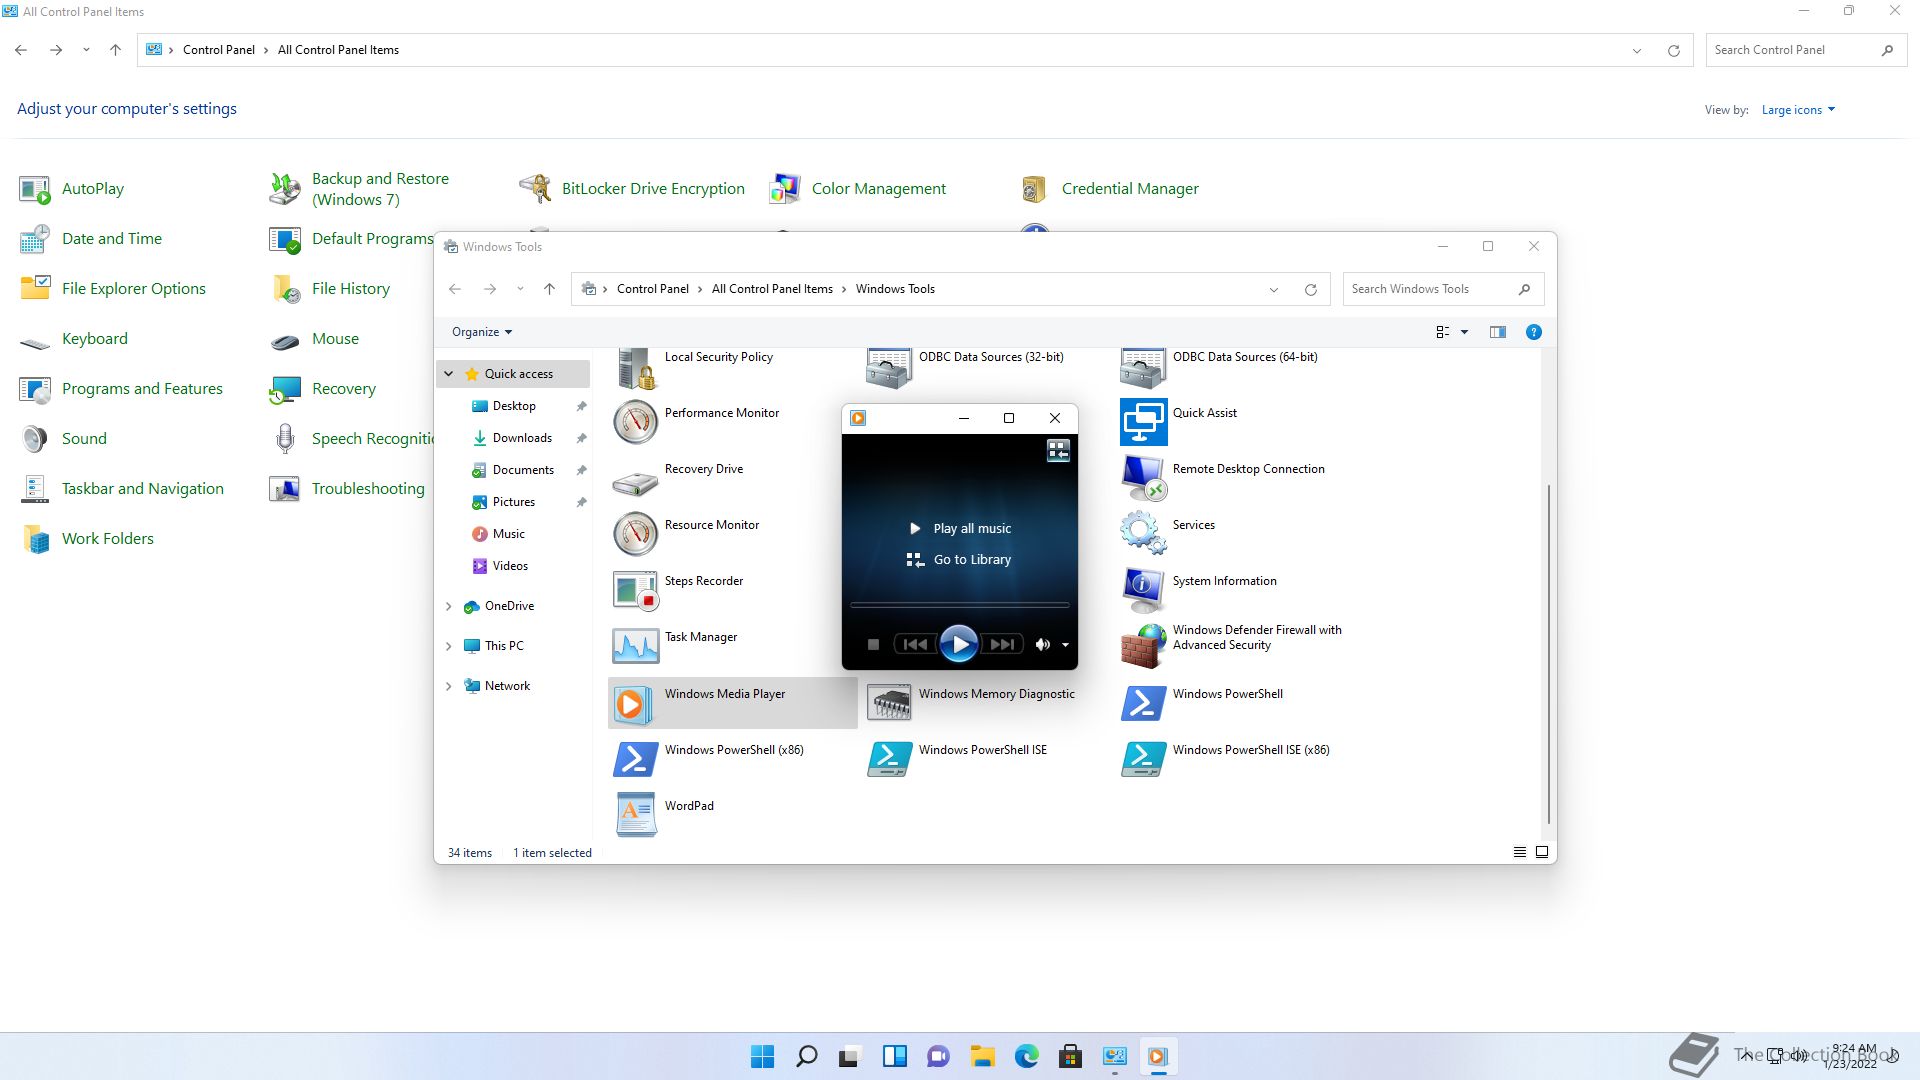The image size is (1920, 1080).
Task: Select Downloads in Quick access
Action: tap(522, 438)
